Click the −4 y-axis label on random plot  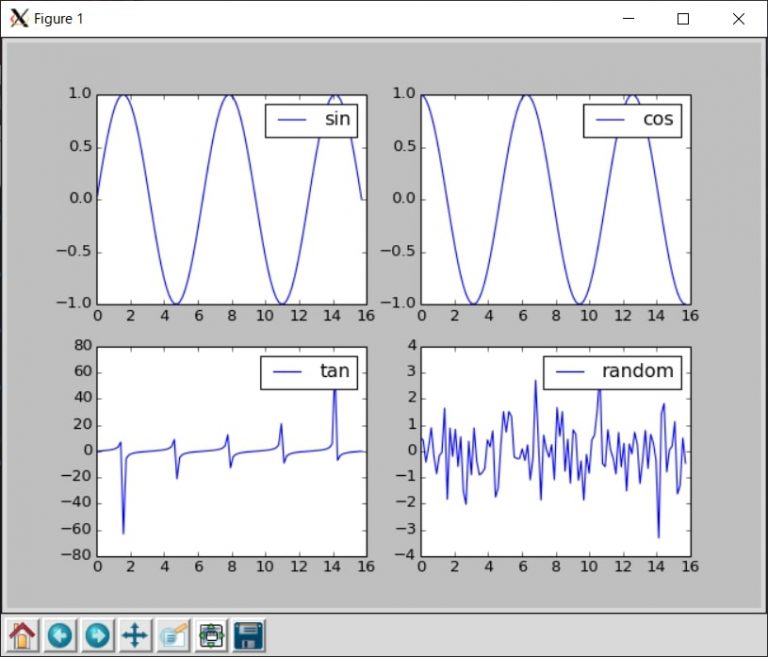coord(406,555)
